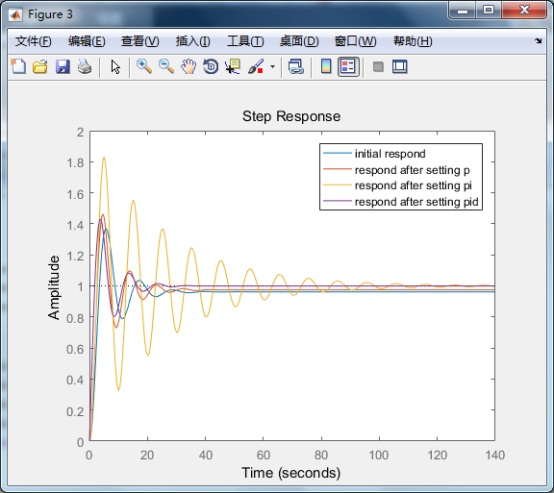The width and height of the screenshot is (554, 493).
Task: Print the figure with the printer icon
Action: point(85,66)
